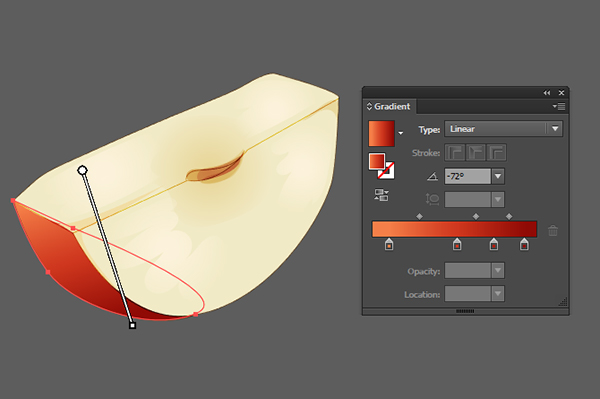Select the rightmost dark red gradient stop
The height and width of the screenshot is (399, 600).
(x=524, y=244)
